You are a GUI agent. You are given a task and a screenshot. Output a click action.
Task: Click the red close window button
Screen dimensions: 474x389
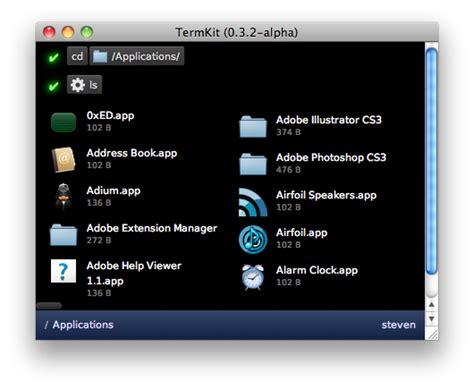point(49,32)
